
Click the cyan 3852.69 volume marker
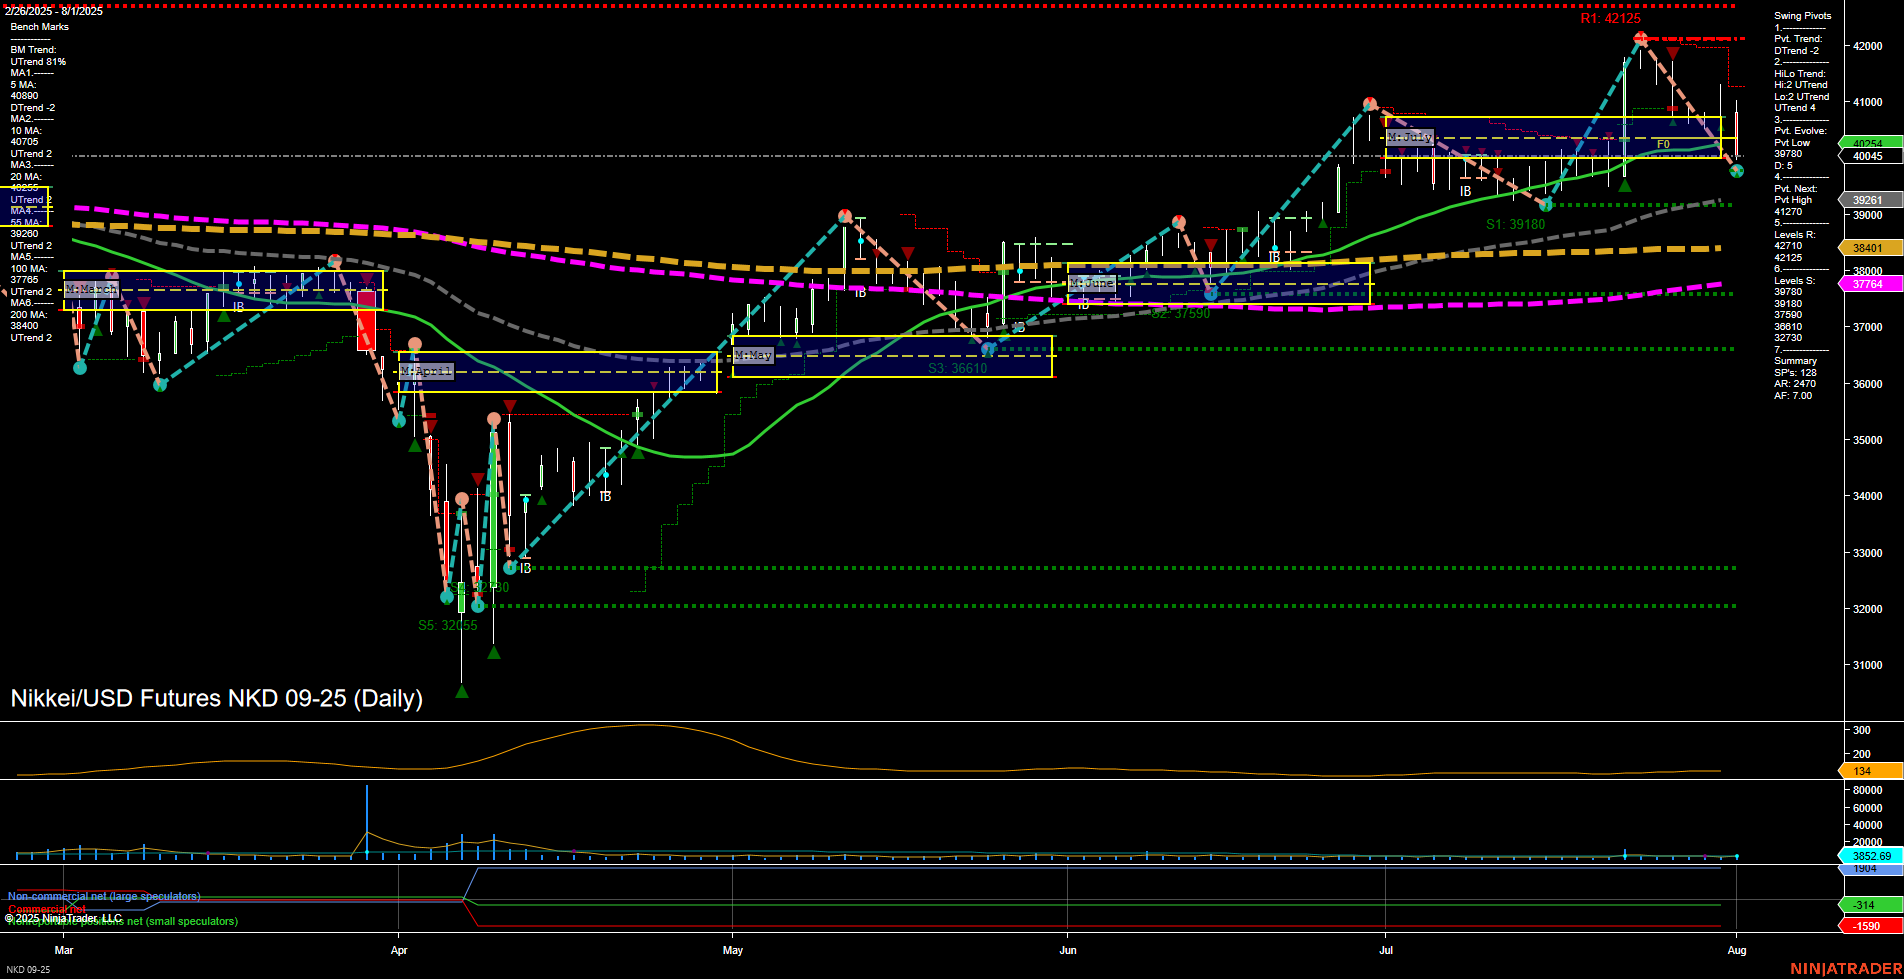click(1870, 856)
